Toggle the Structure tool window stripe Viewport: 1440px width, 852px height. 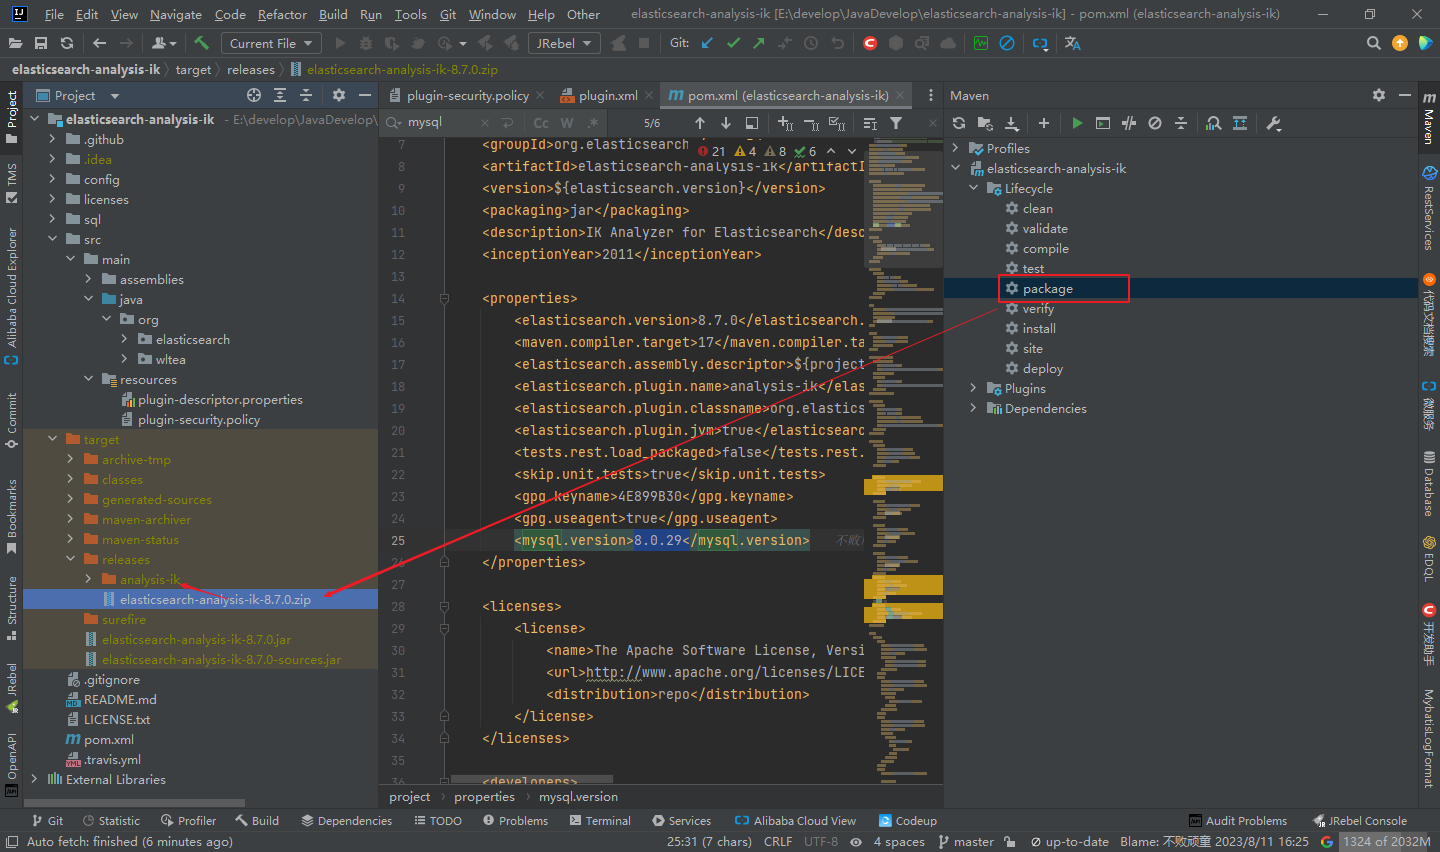12,607
